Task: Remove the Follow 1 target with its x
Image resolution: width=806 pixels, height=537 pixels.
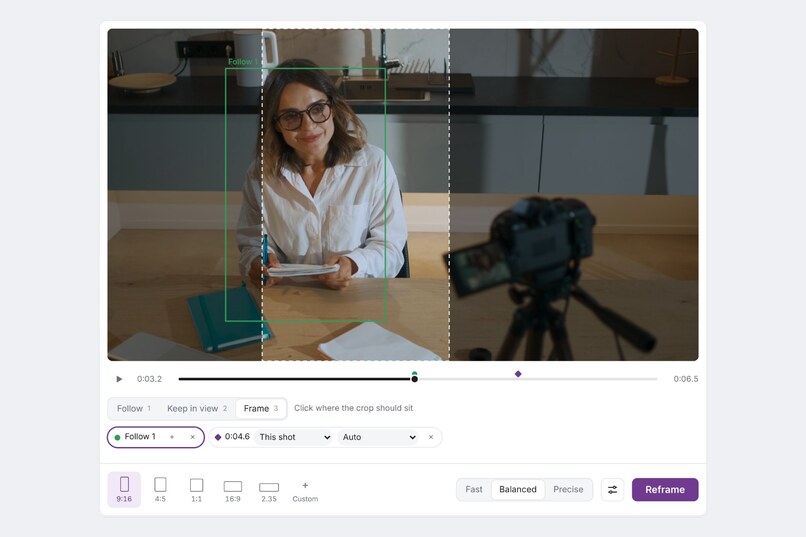Action: 193,437
